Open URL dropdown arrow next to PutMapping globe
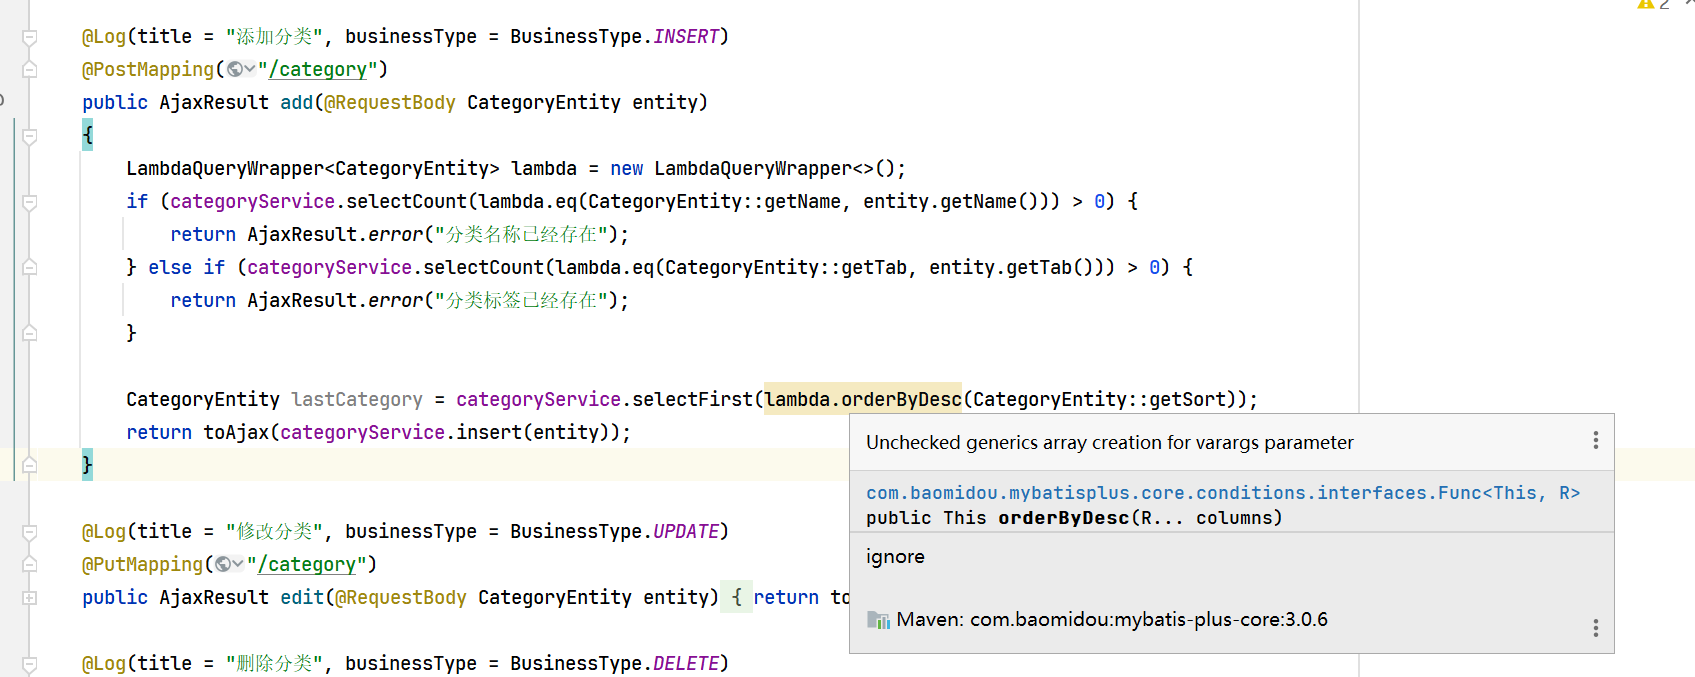 click(x=239, y=564)
